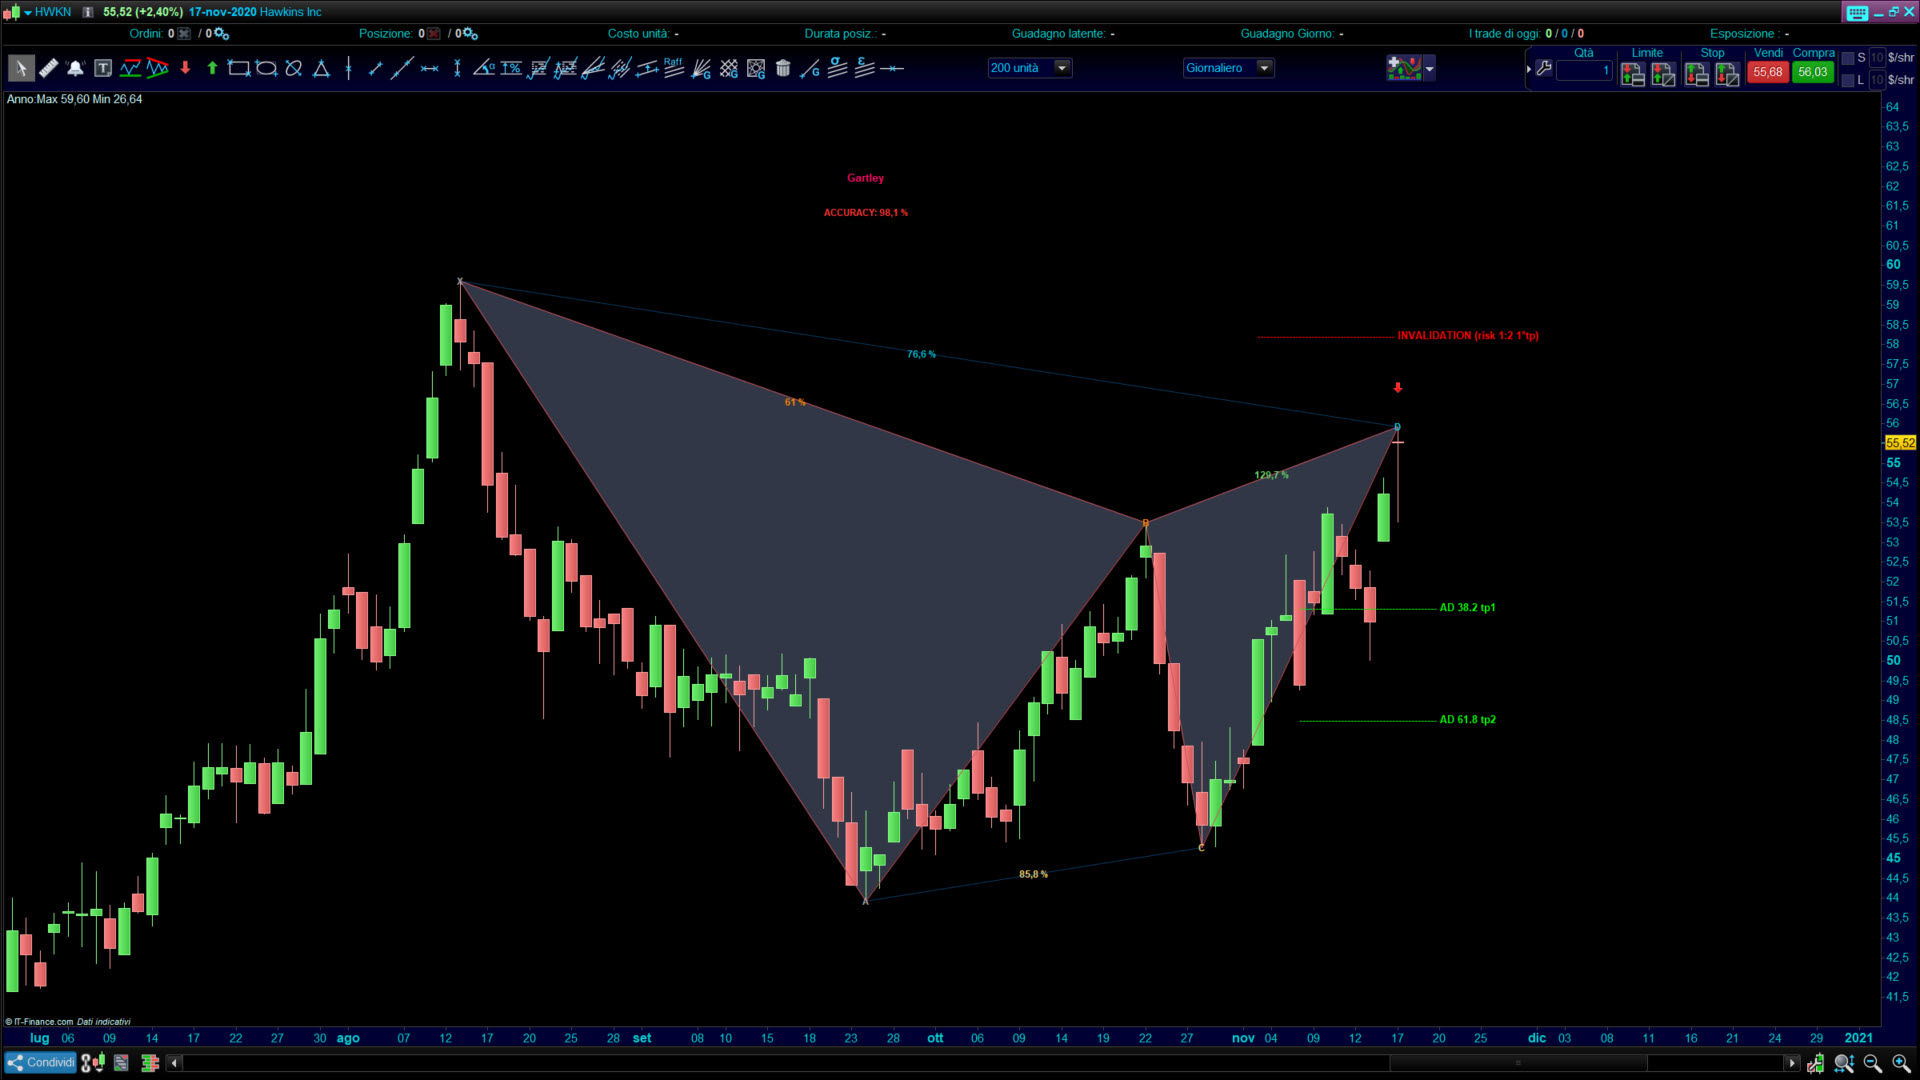1920x1080 pixels.
Task: Toggle the order book view icon
Action: coord(150,1063)
